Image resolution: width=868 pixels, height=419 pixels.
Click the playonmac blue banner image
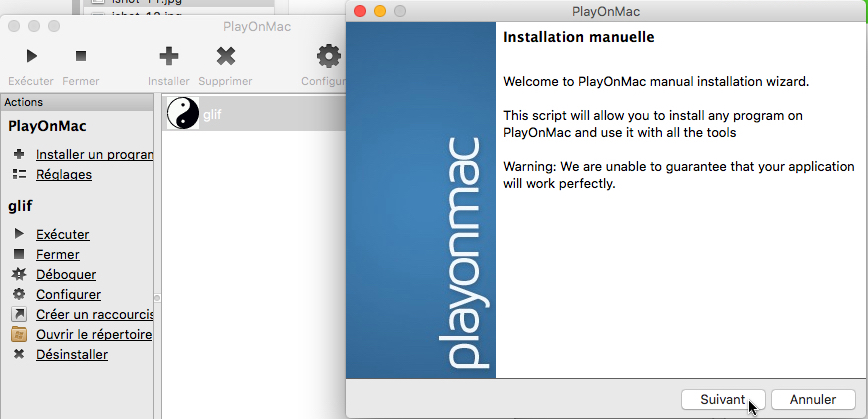pyautogui.click(x=421, y=200)
